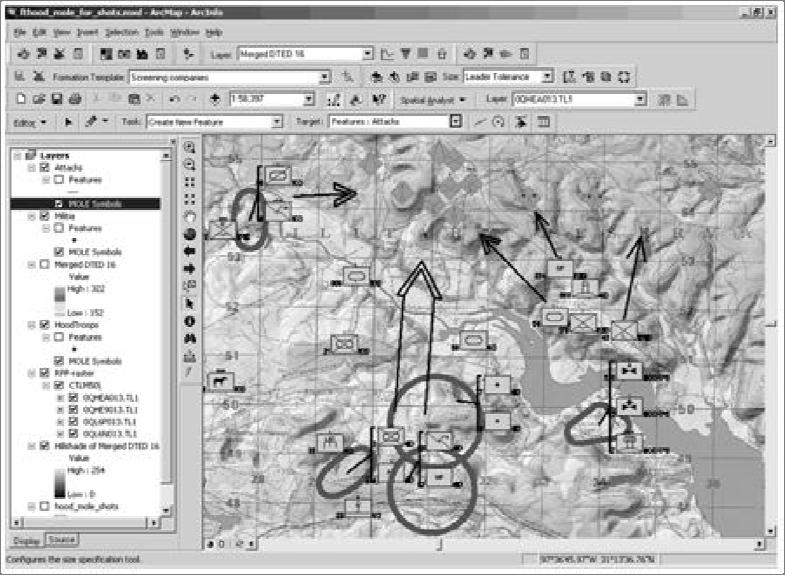Viewport: 785px width, 575px height.
Task: Open the View menu
Action: click(x=62, y=33)
